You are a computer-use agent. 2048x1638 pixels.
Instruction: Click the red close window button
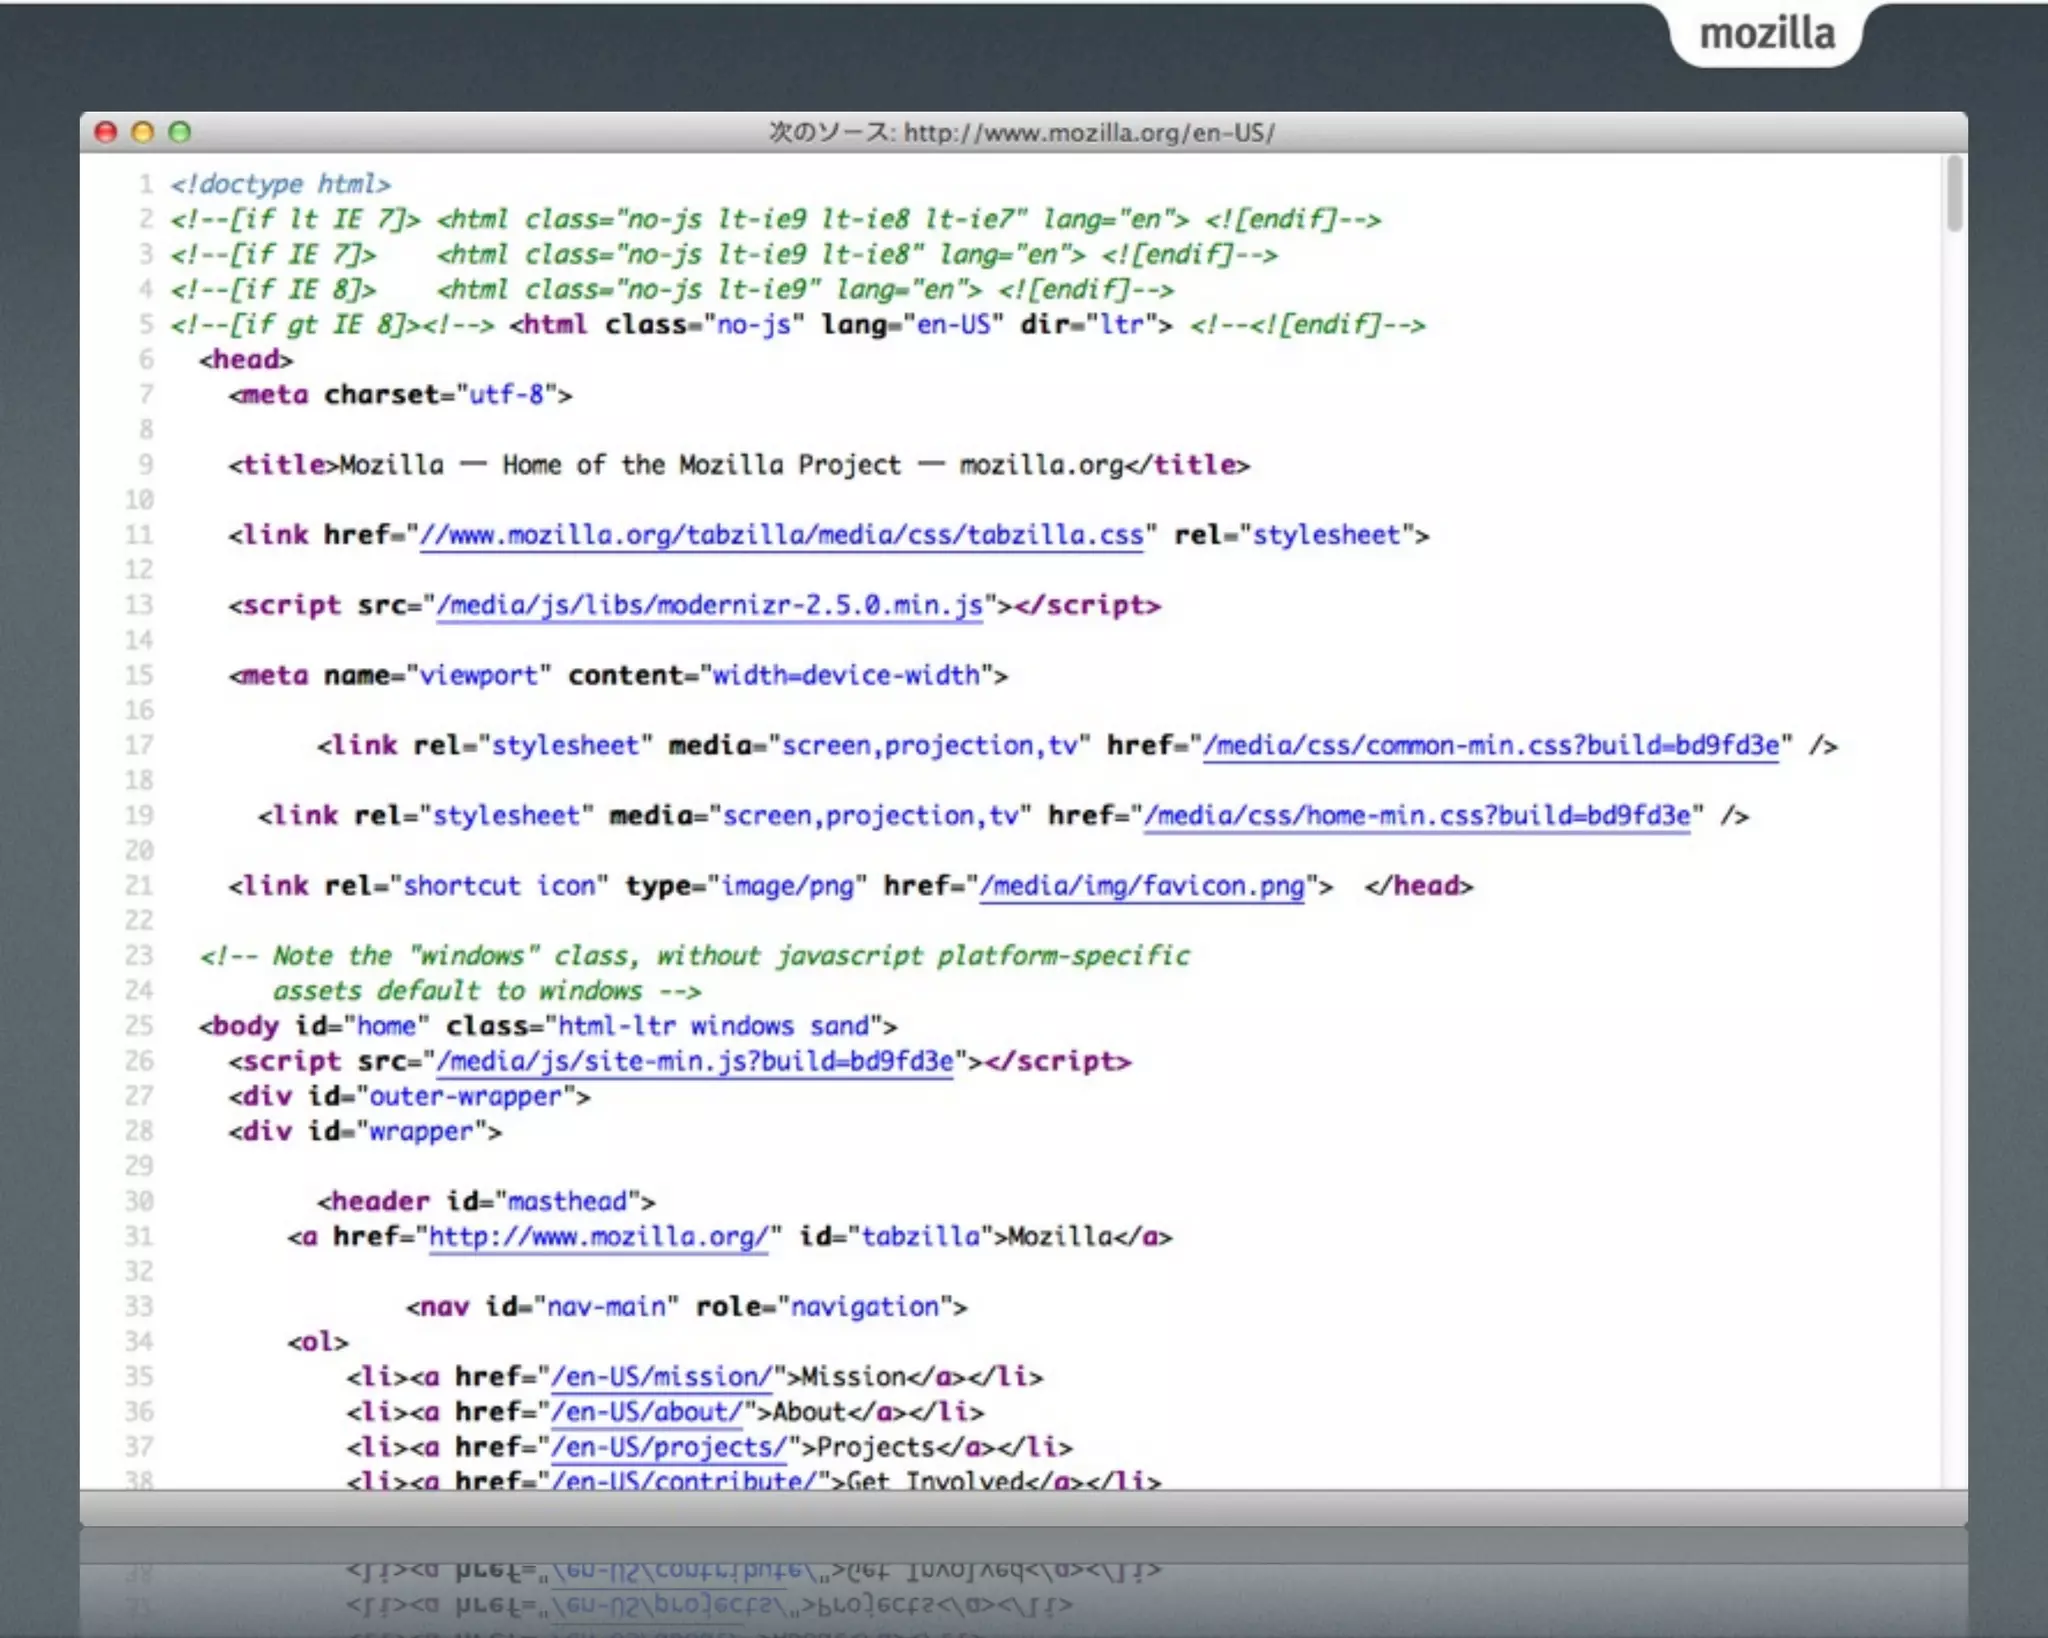(106, 132)
